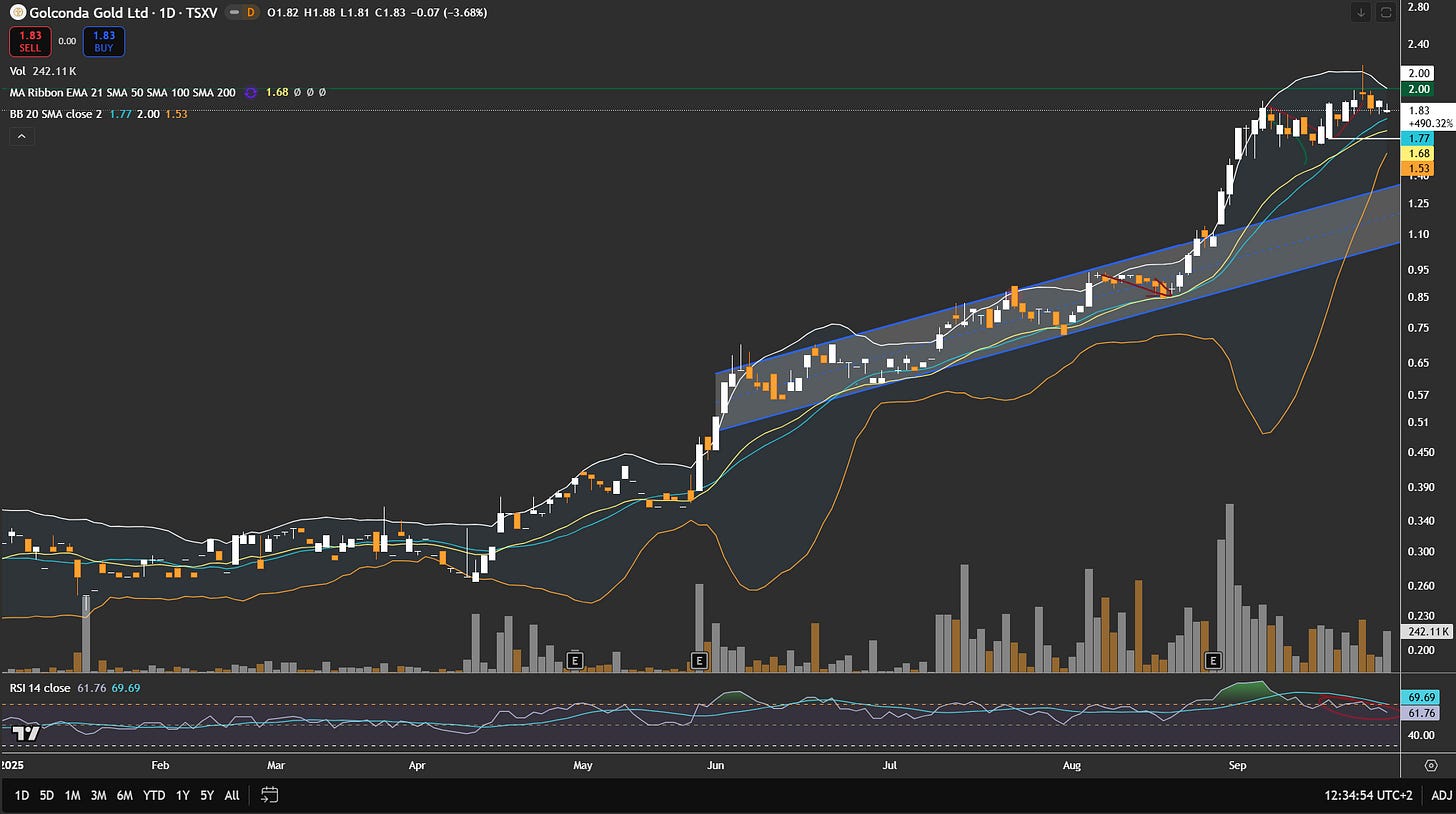Click the TradingView logo on the chart

point(27,733)
